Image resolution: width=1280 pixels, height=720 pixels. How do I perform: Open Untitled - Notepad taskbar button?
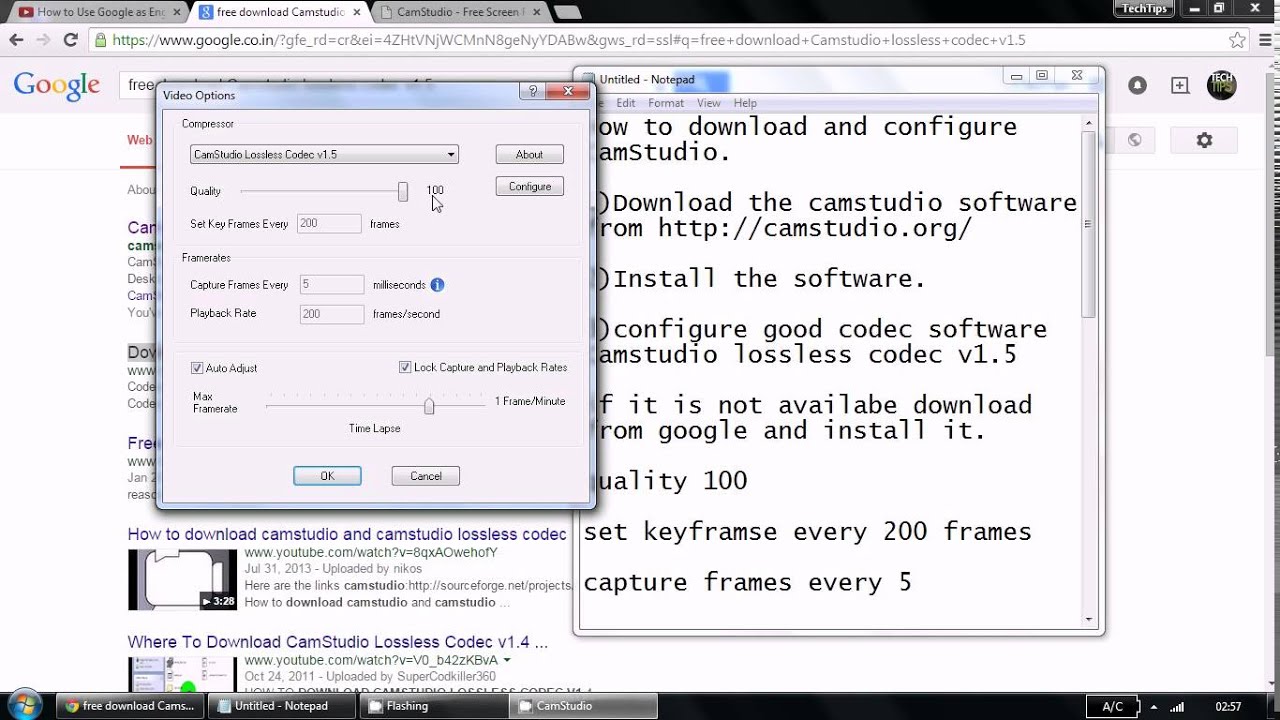pos(281,706)
